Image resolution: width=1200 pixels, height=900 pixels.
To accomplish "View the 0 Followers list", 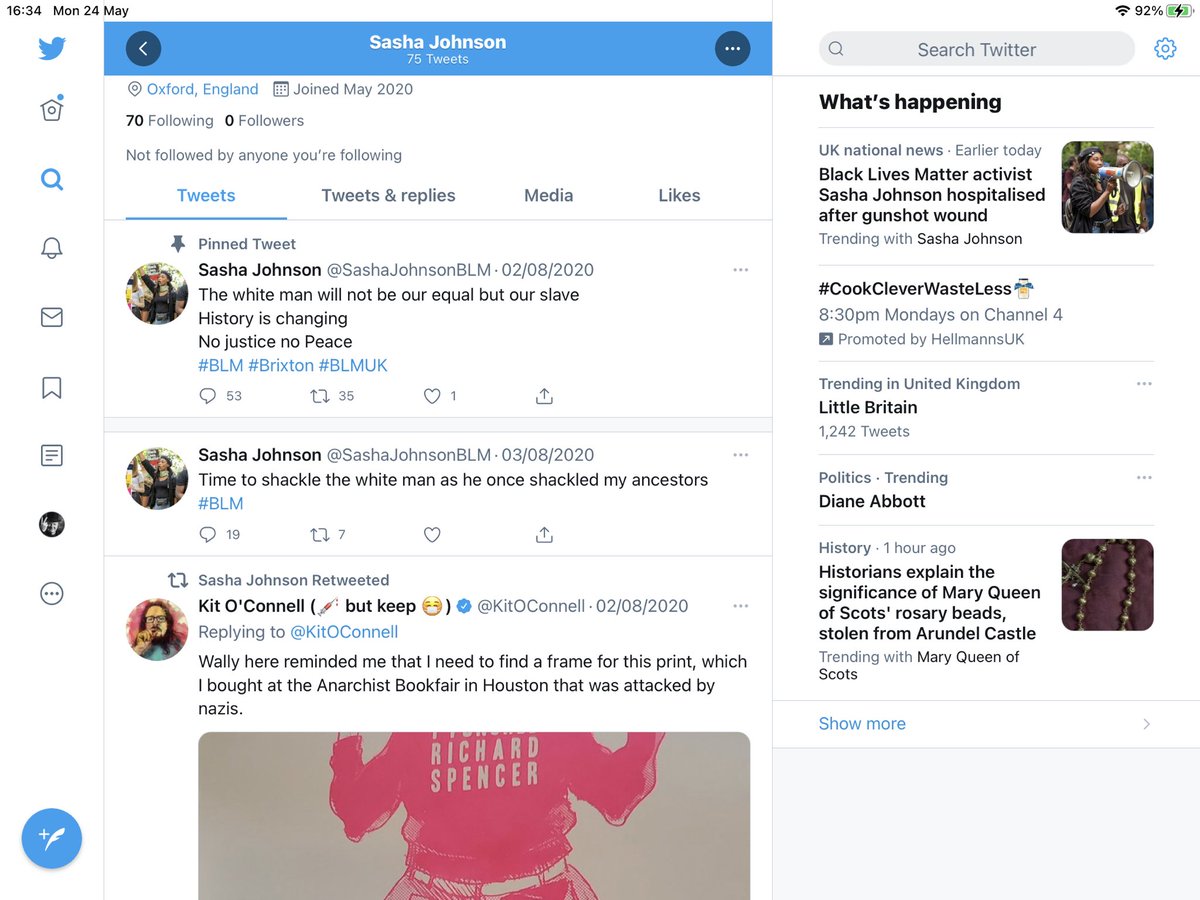I will click(264, 120).
